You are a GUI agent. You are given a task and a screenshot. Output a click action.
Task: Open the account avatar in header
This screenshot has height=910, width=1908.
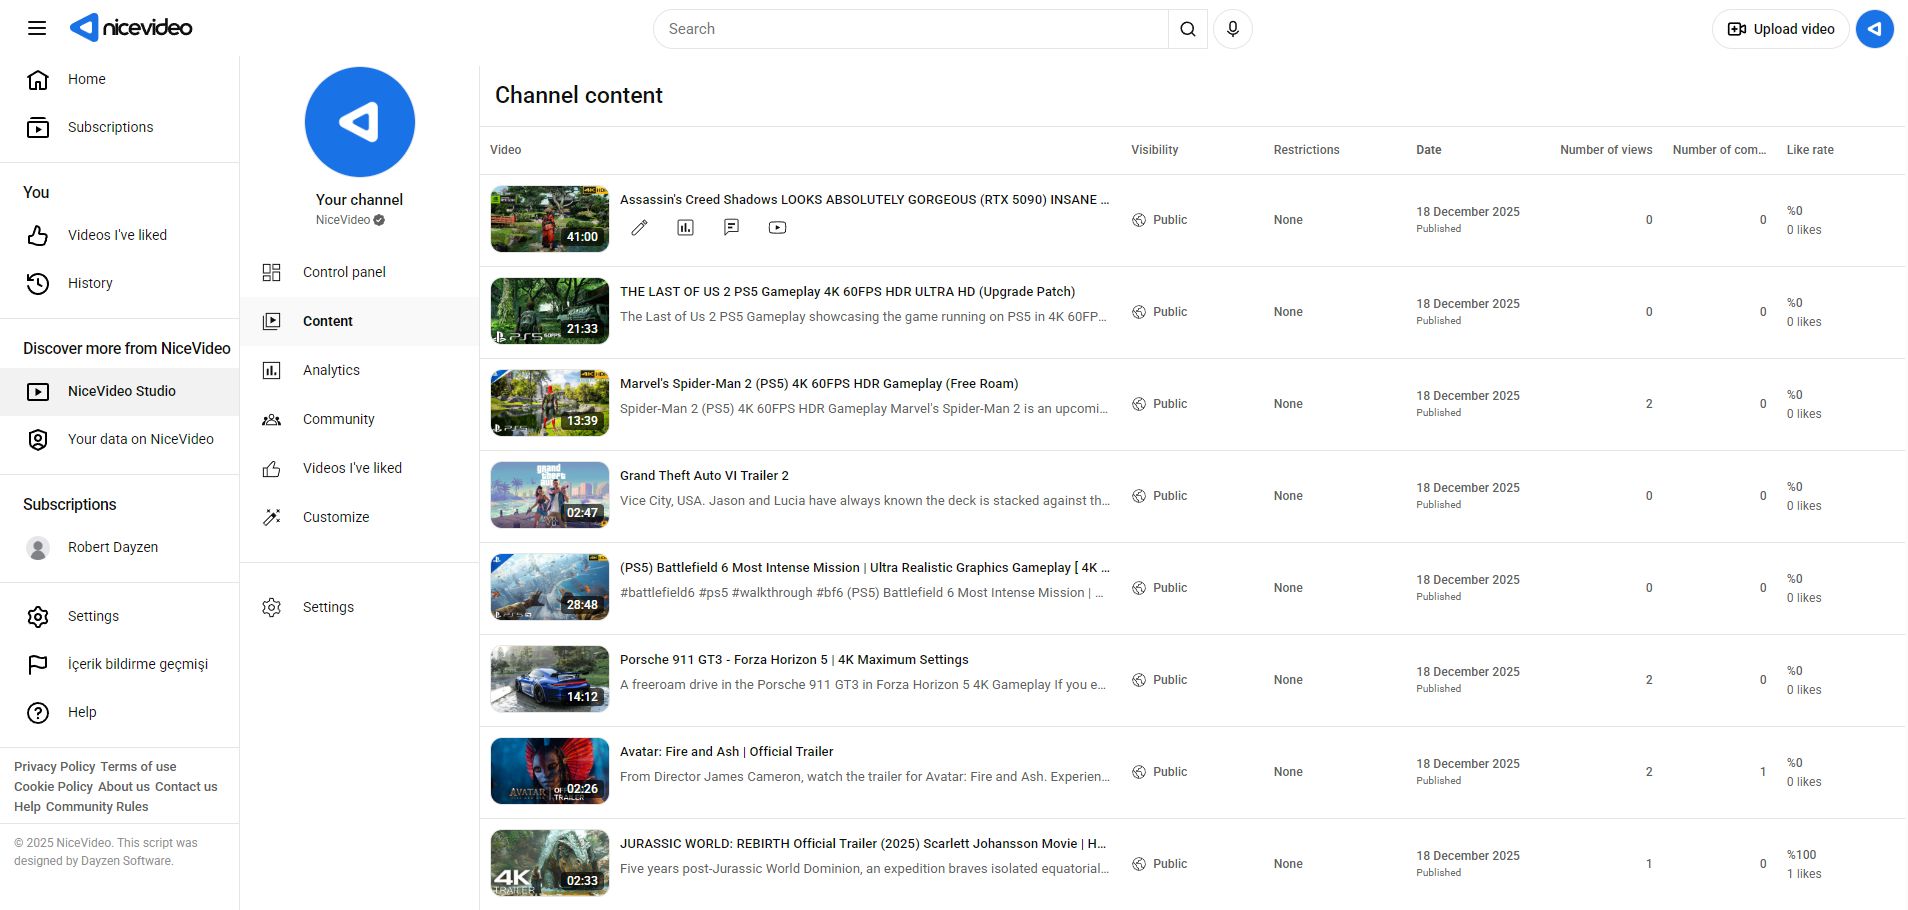1875,29
